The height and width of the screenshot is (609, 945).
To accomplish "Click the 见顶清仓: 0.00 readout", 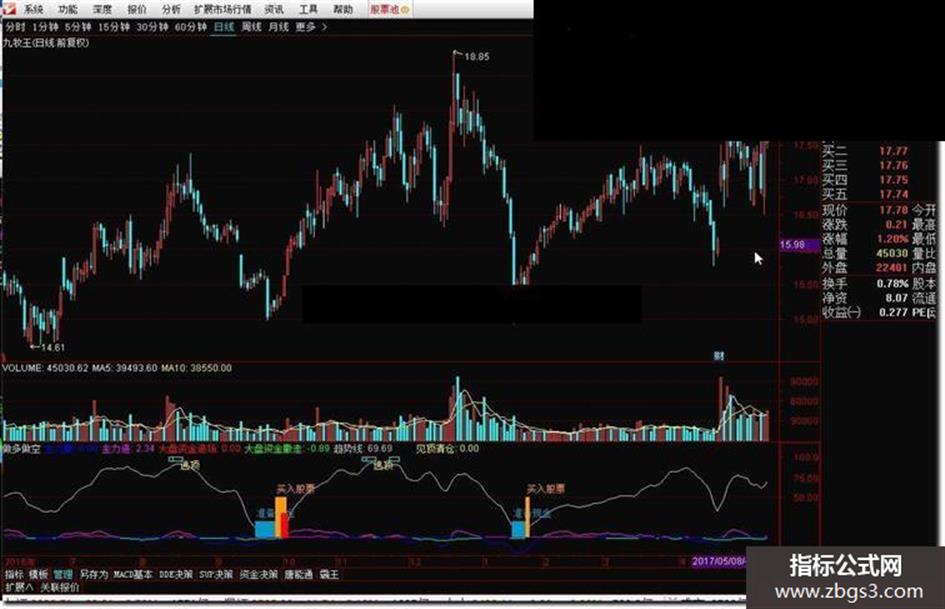I will (x=447, y=449).
